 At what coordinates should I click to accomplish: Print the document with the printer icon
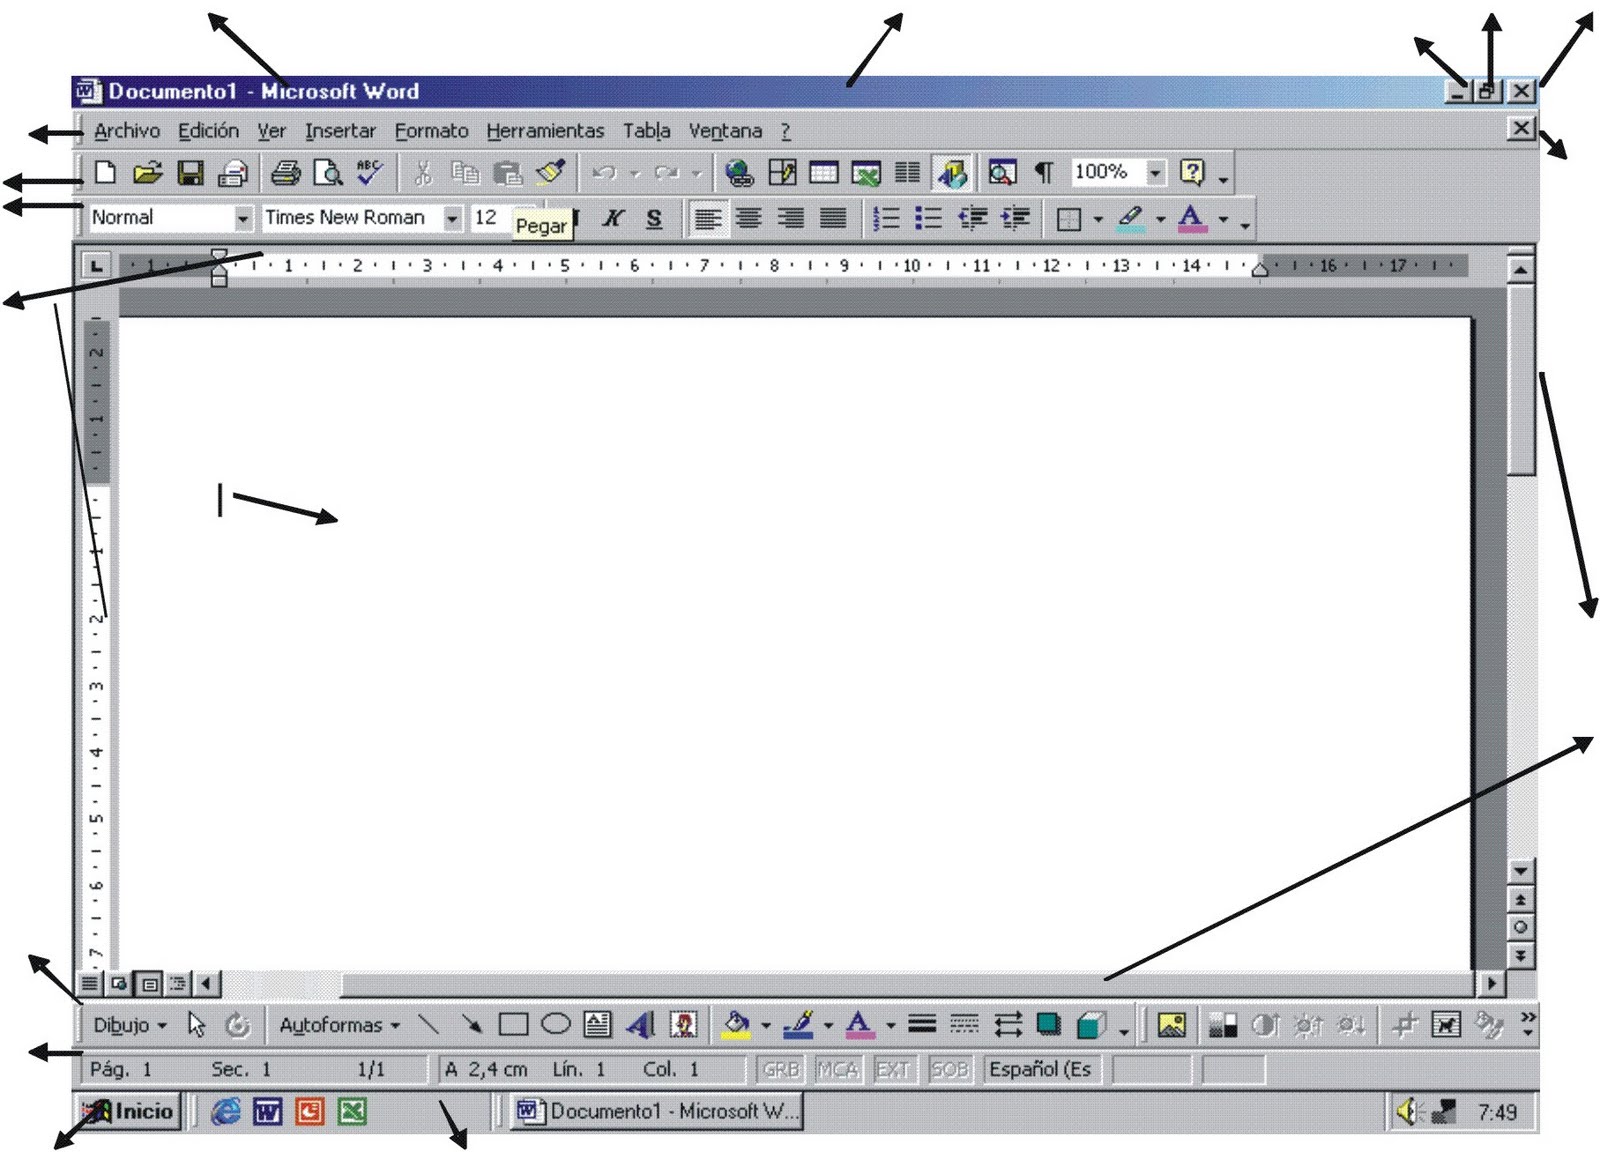[x=286, y=173]
